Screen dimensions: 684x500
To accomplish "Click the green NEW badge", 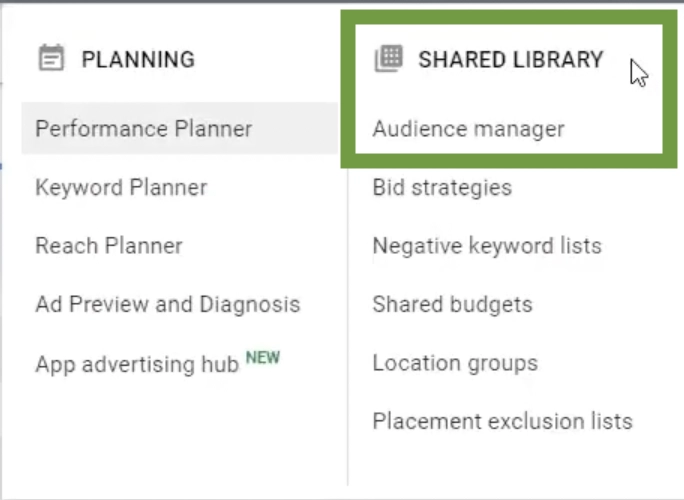I will [x=263, y=357].
